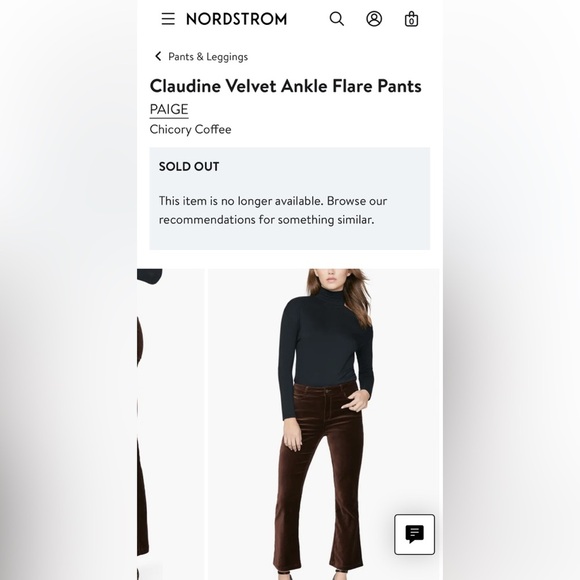Go to the Nordstrom home logo
Viewport: 580px width, 580px height.
(x=237, y=19)
